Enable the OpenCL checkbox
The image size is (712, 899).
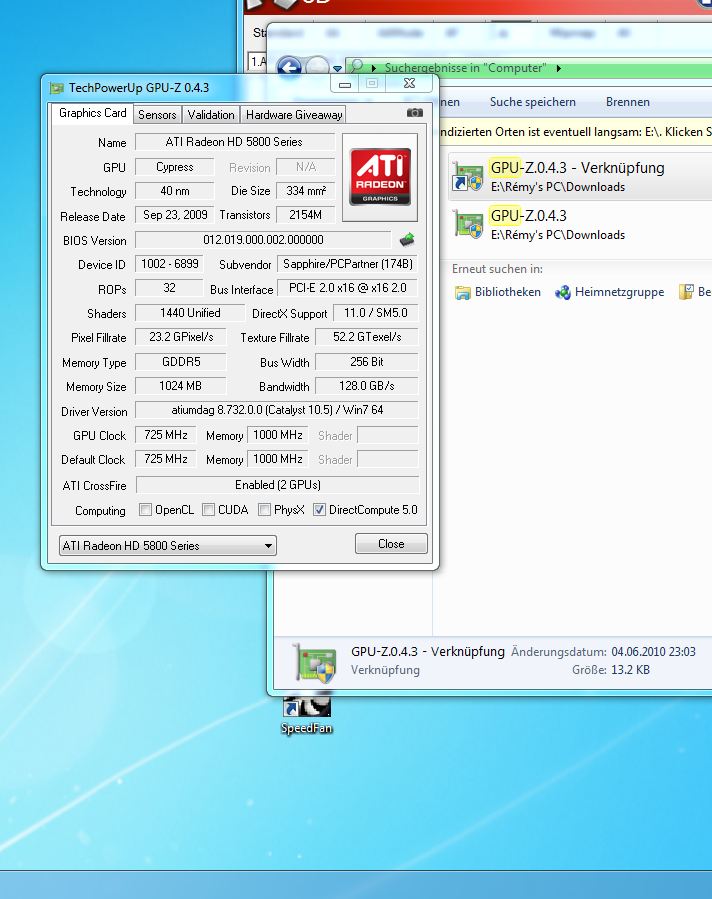[146, 510]
